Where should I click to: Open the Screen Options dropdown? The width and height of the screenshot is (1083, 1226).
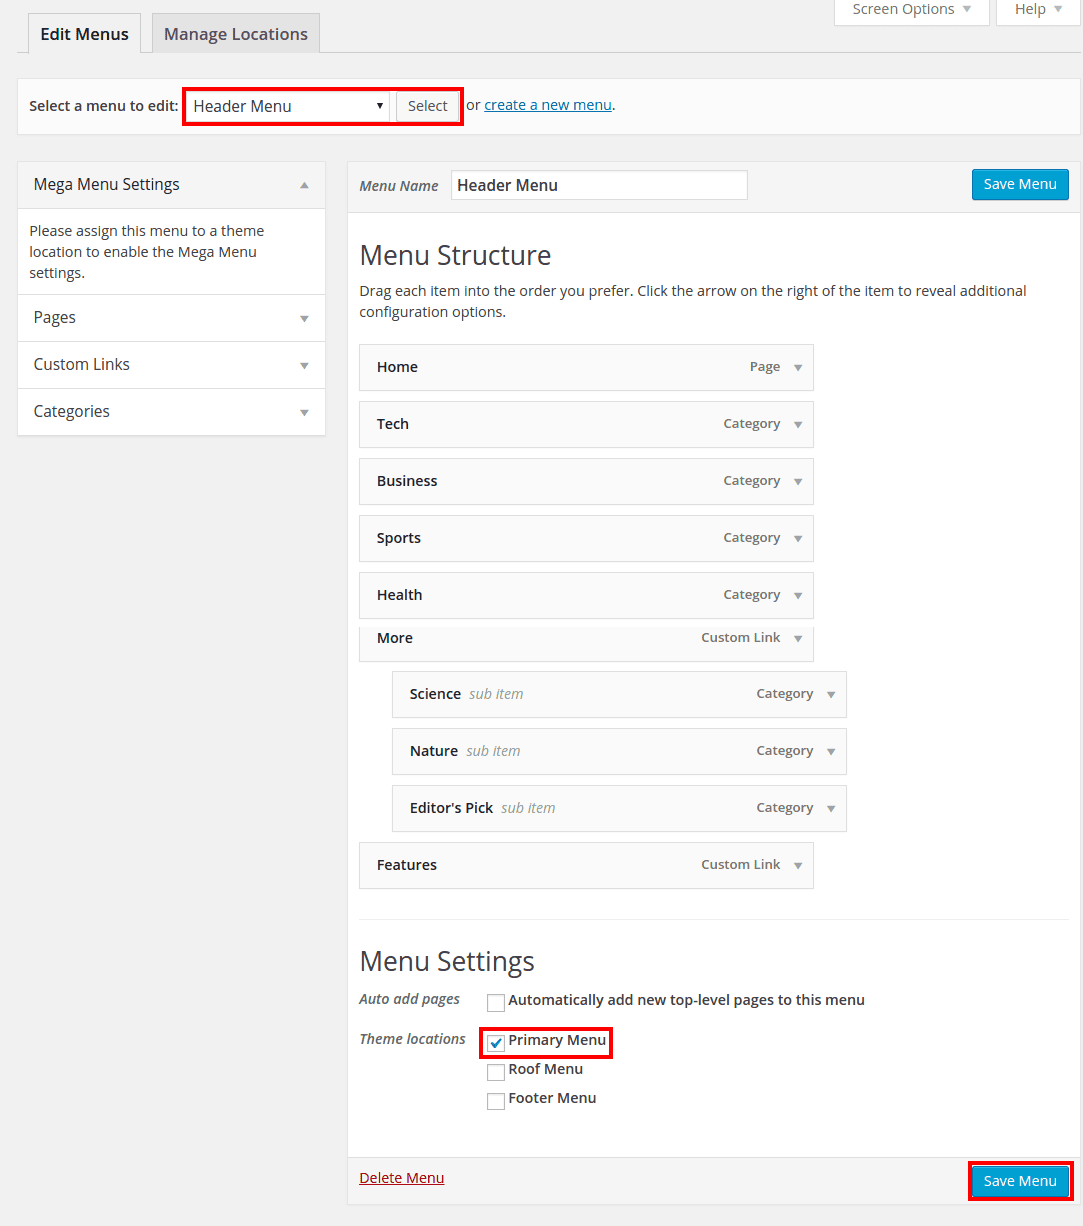tap(910, 9)
